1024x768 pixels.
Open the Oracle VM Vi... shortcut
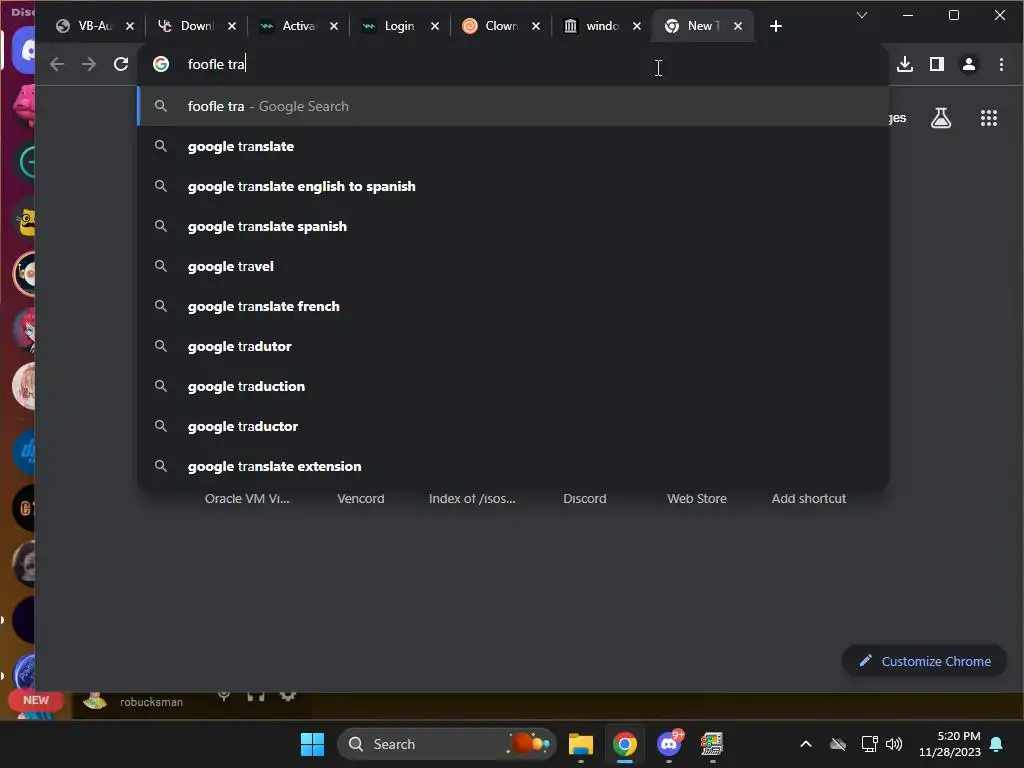[247, 498]
